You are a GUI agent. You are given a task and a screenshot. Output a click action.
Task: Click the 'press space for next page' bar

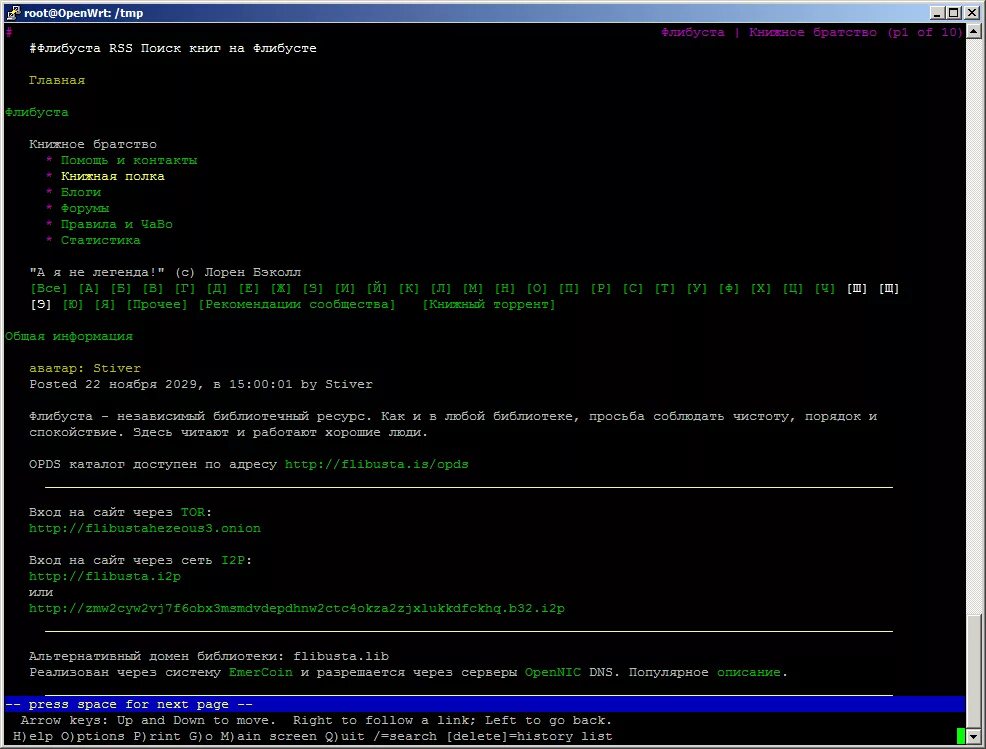pyautogui.click(x=484, y=704)
